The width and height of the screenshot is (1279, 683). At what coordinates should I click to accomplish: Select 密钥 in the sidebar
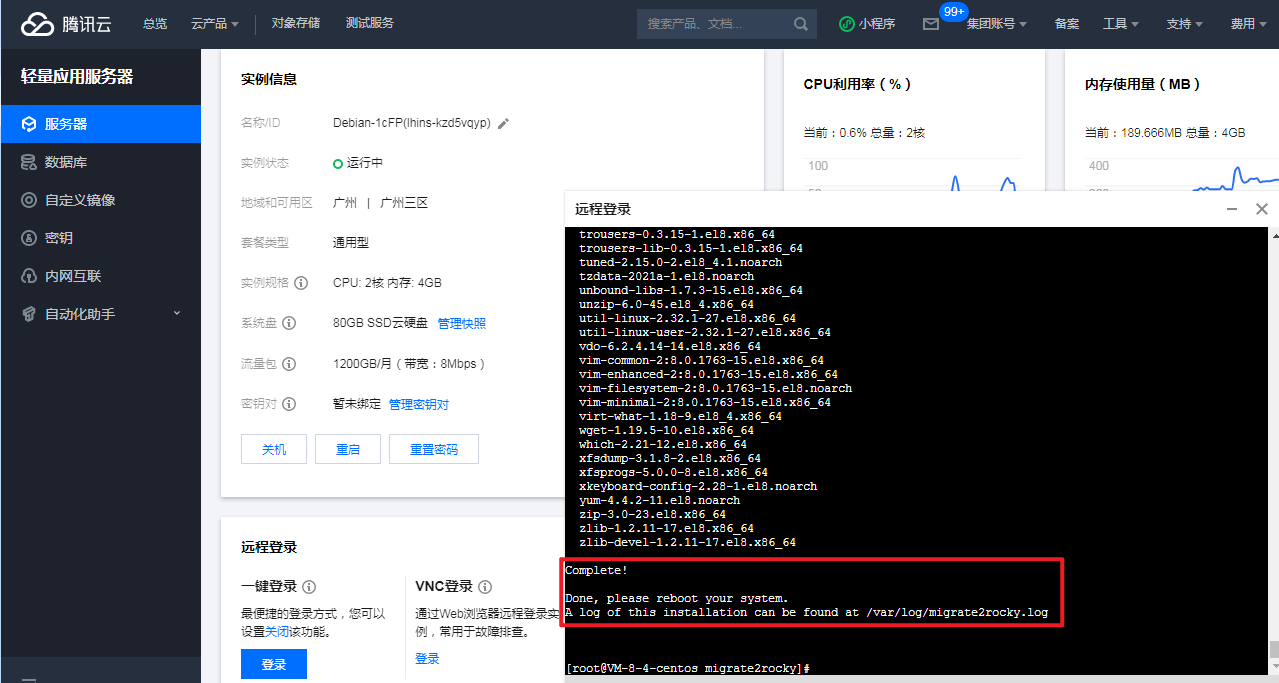[100, 238]
